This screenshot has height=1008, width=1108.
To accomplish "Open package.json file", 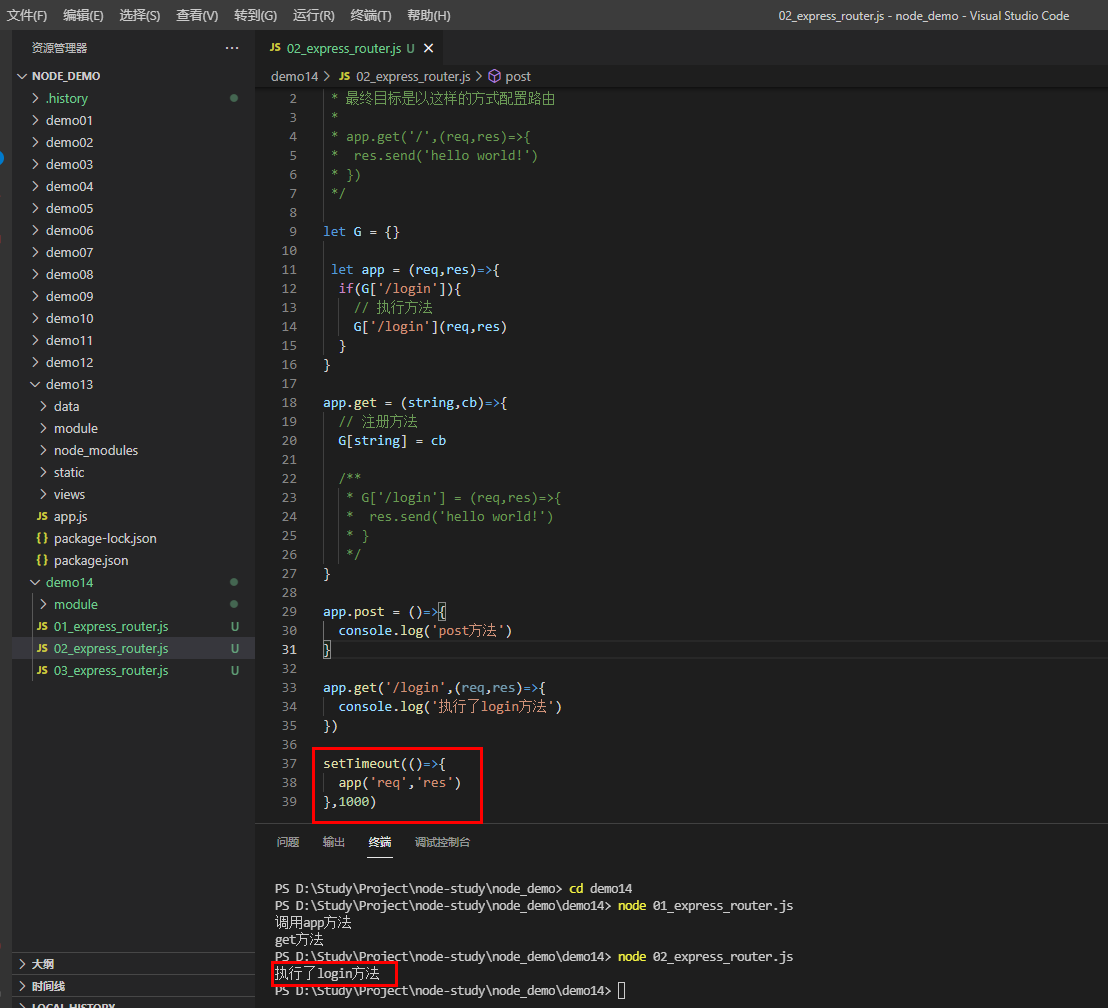I will (134, 560).
